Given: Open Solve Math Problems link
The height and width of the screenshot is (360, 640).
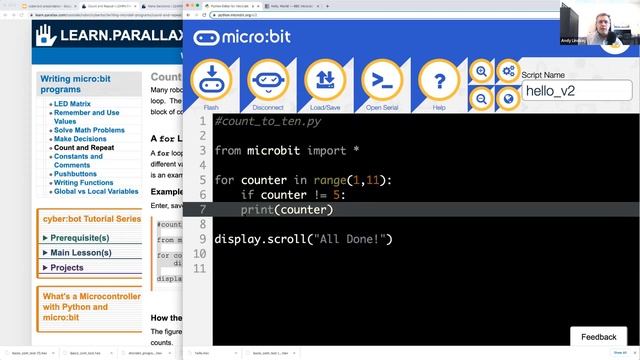Looking at the screenshot, I should [89, 130].
